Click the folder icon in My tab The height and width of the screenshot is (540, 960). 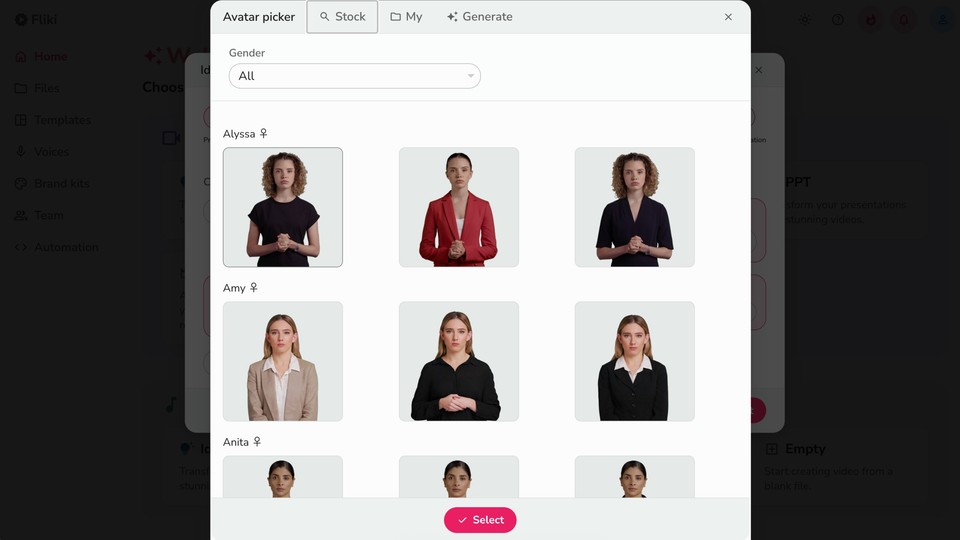396,17
